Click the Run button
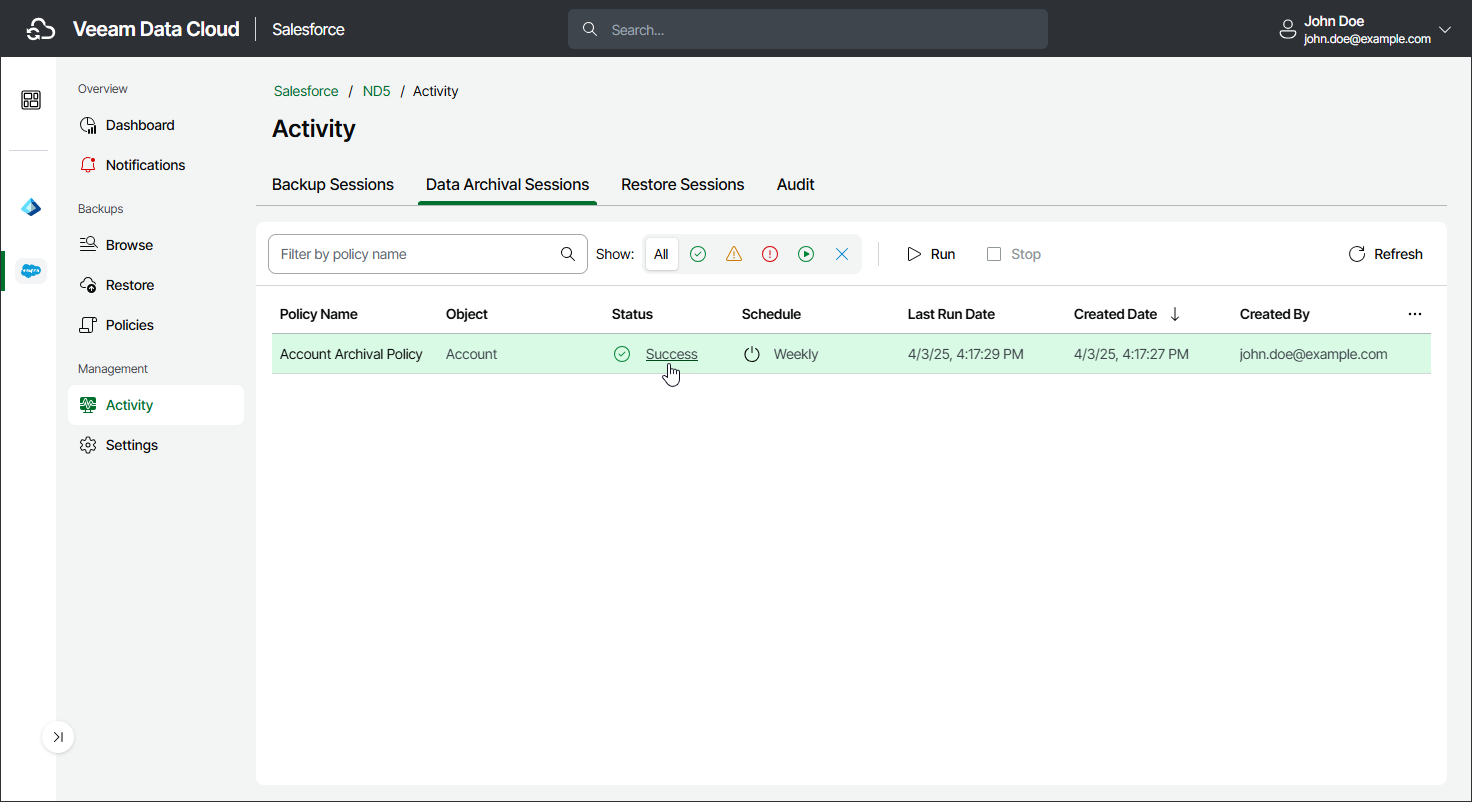 pyautogui.click(x=931, y=254)
